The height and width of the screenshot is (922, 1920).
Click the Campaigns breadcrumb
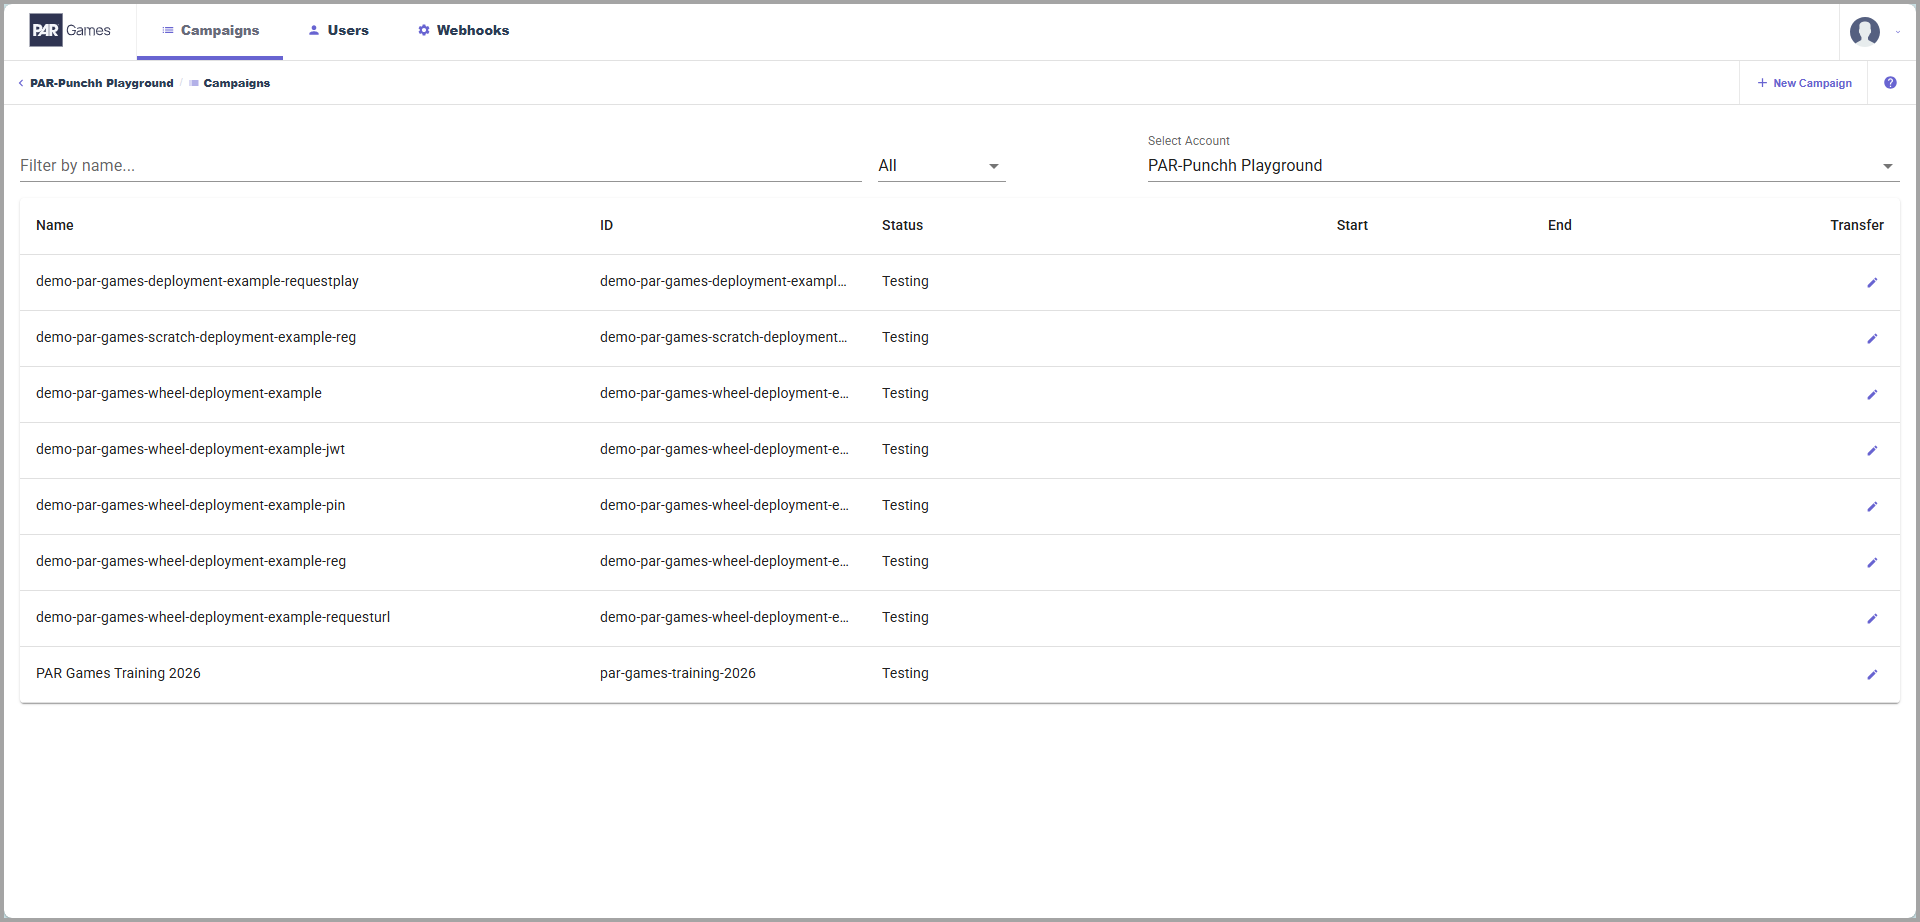click(x=237, y=83)
